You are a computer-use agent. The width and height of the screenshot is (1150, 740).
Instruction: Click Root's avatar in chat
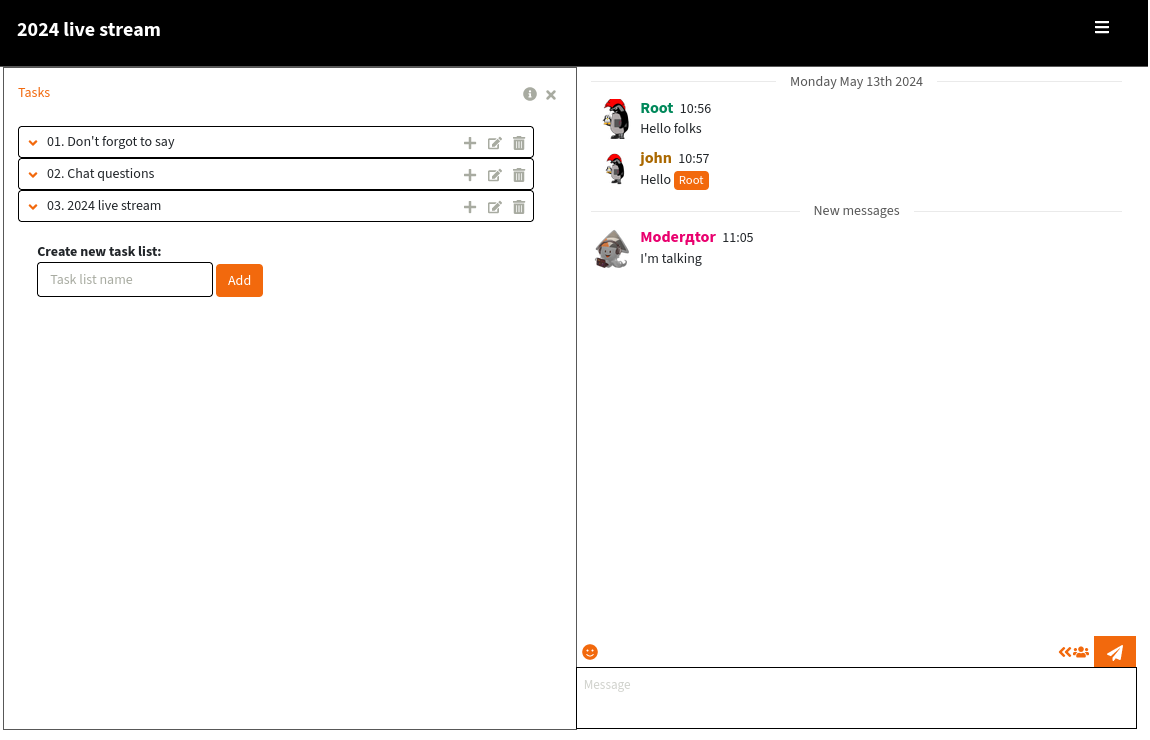[615, 119]
